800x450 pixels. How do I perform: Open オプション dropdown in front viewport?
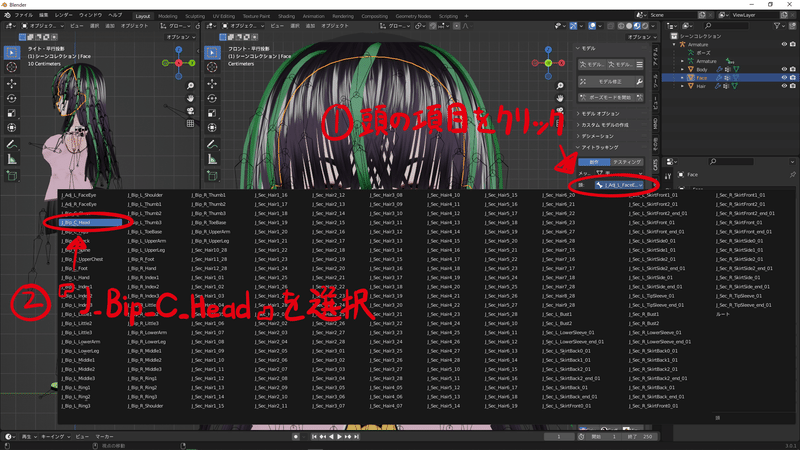(x=642, y=37)
